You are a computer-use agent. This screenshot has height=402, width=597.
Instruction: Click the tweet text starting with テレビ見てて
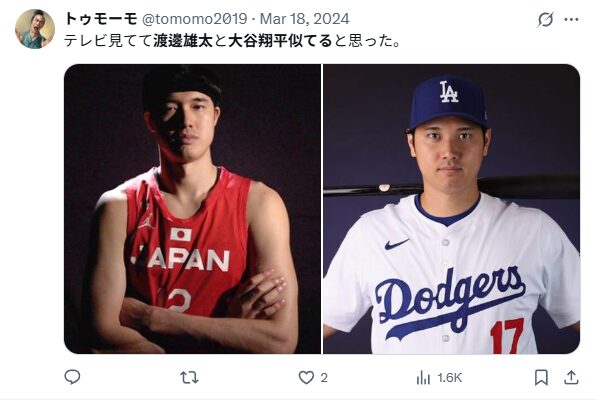[x=232, y=41]
